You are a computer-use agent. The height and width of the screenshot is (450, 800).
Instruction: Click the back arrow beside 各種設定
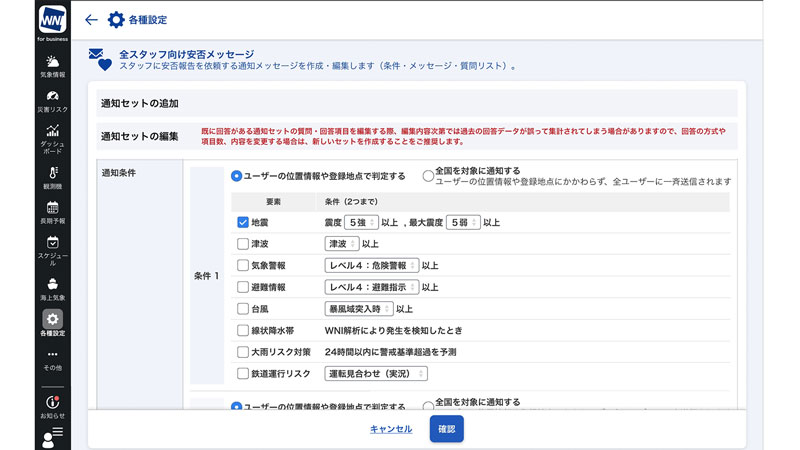(92, 19)
